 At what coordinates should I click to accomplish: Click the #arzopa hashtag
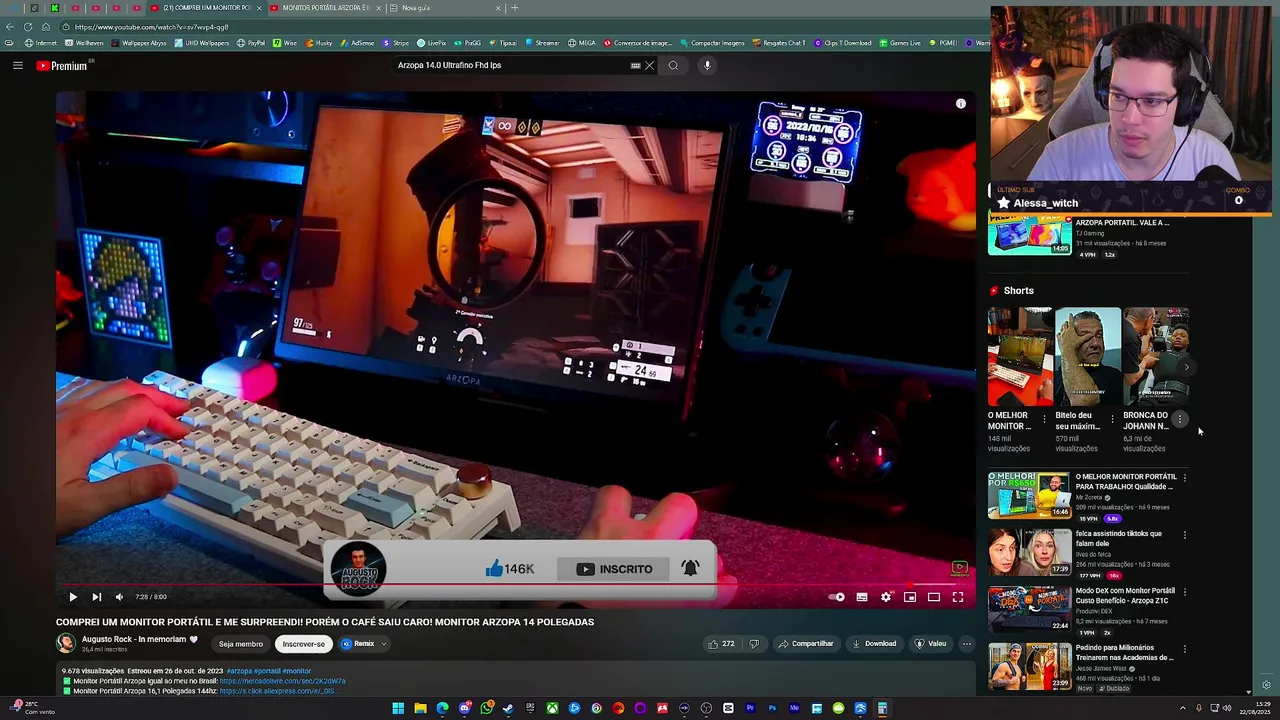239,671
